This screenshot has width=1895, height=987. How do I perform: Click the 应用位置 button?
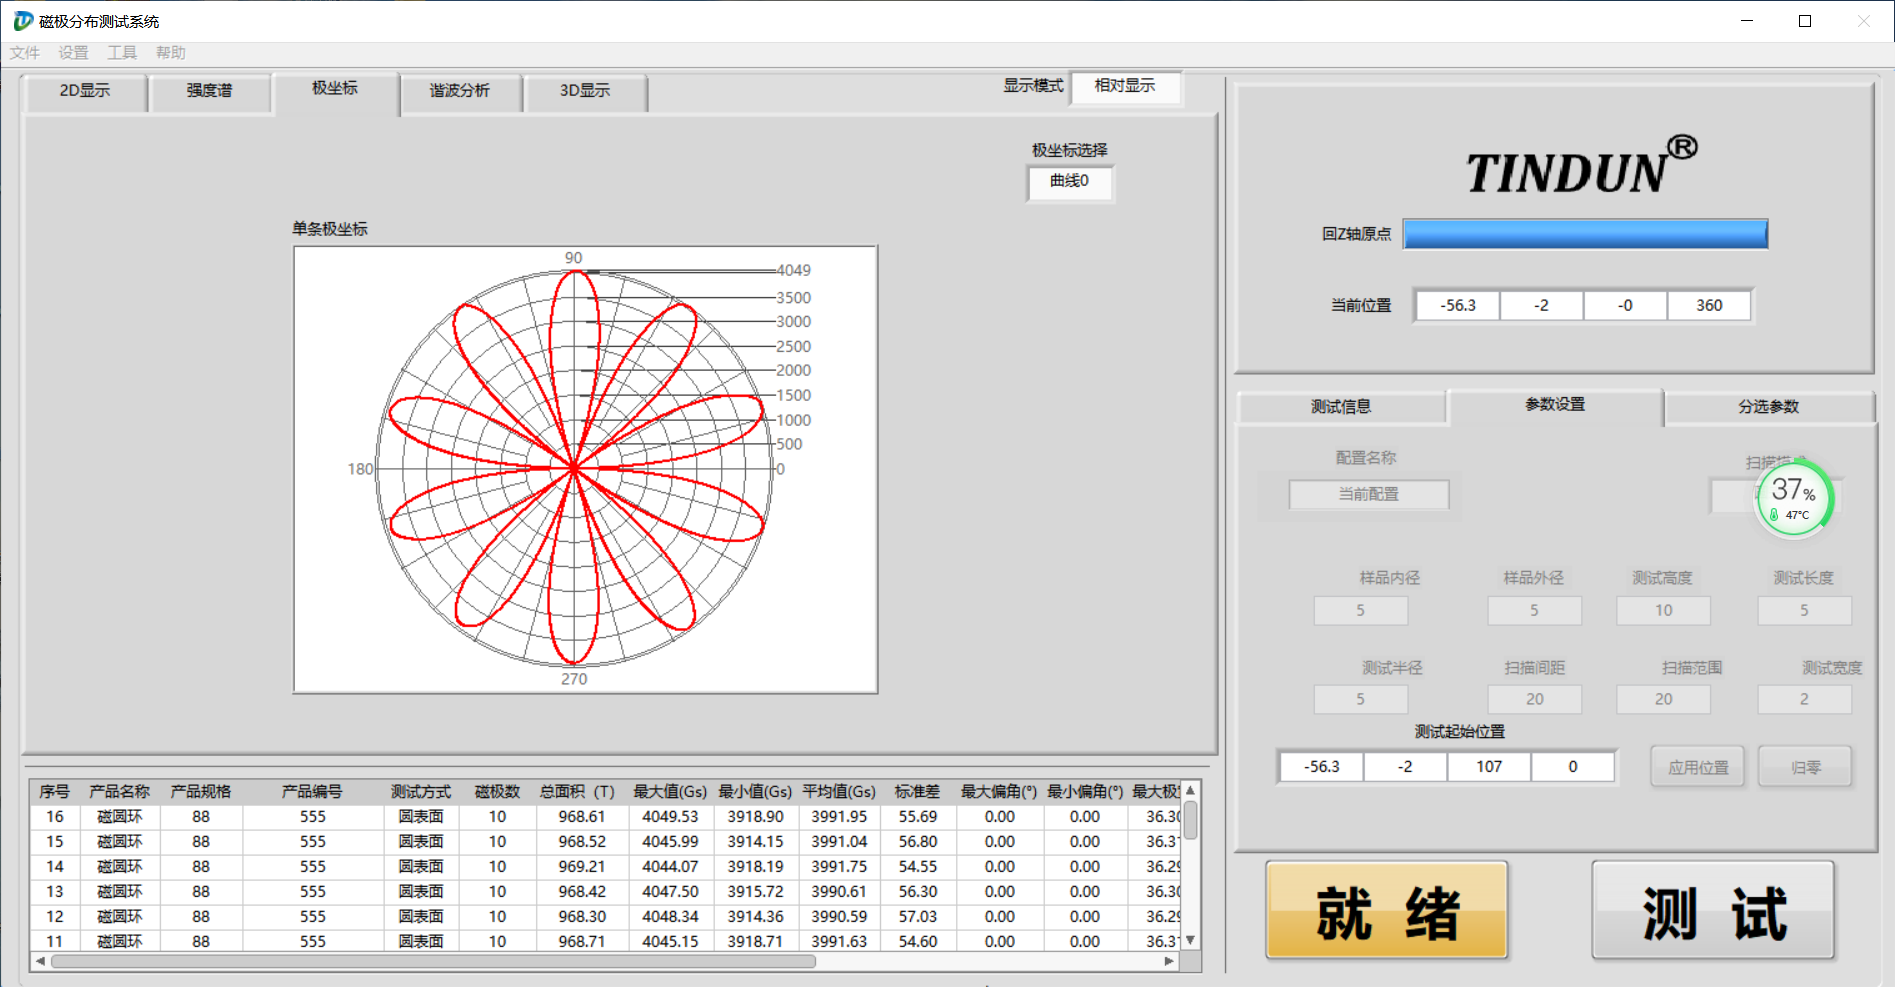[x=1697, y=768]
